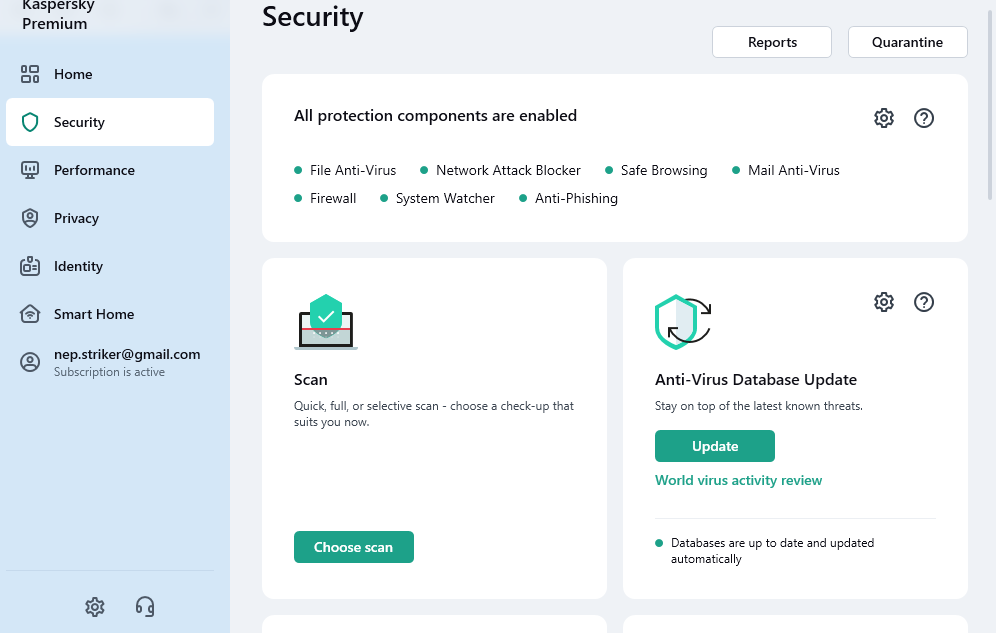Click the green Update button
This screenshot has height=633, width=996.
[715, 446]
